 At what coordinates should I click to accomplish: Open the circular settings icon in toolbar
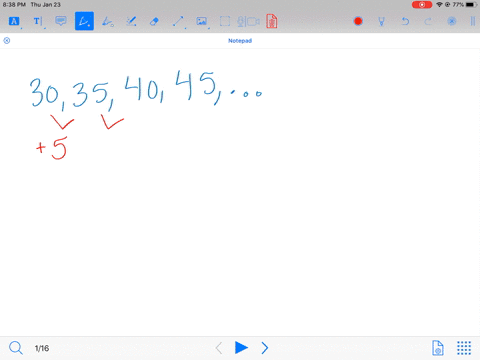click(452, 21)
